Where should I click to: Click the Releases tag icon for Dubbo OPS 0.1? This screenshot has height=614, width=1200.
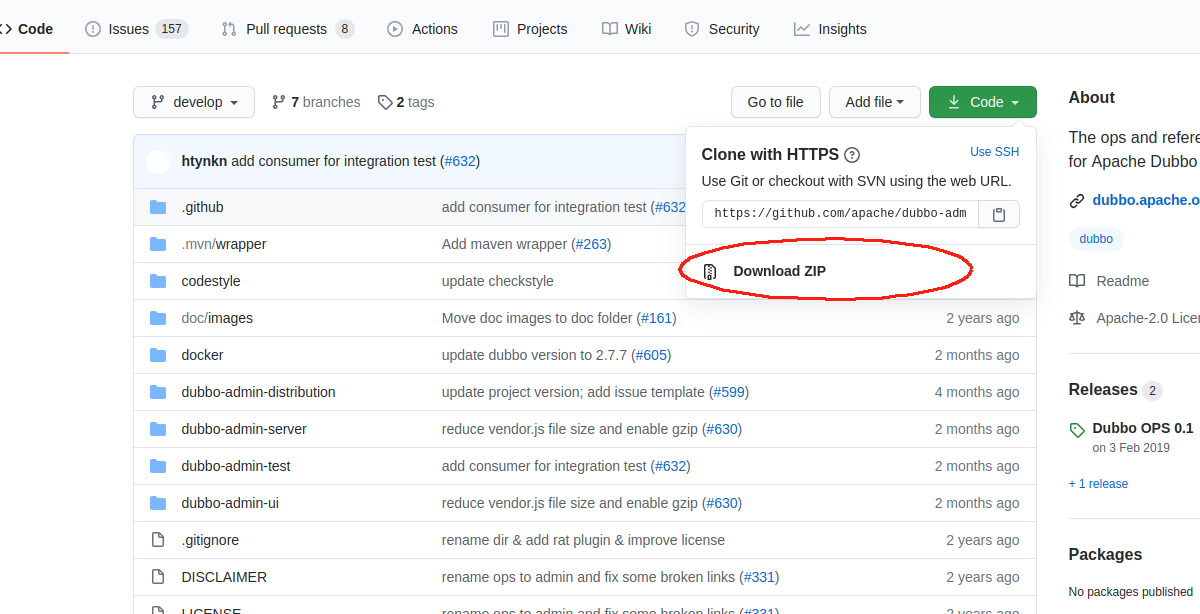pos(1077,430)
